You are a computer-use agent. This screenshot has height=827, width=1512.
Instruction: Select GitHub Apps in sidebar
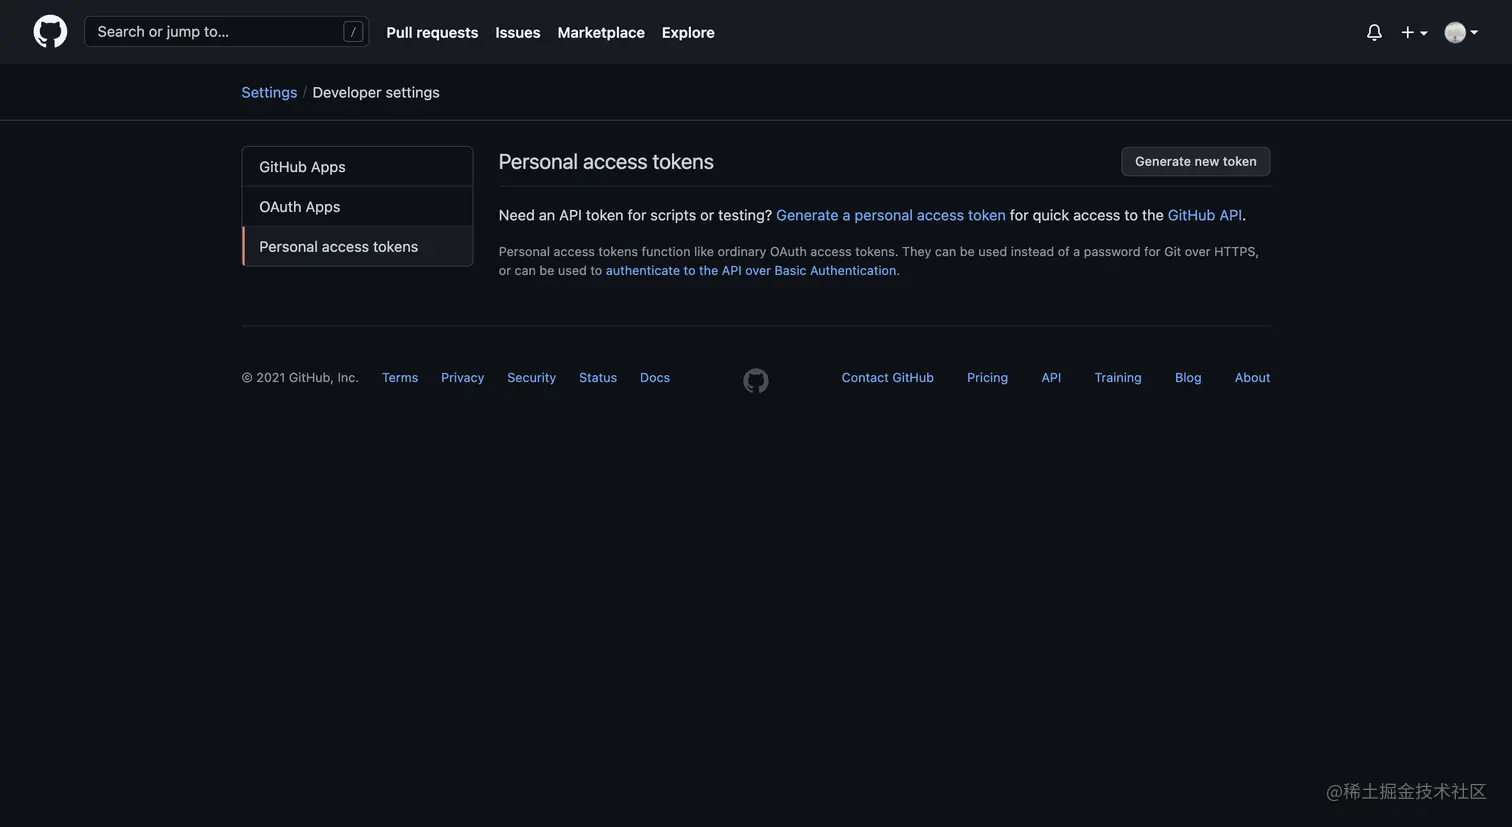tap(302, 167)
